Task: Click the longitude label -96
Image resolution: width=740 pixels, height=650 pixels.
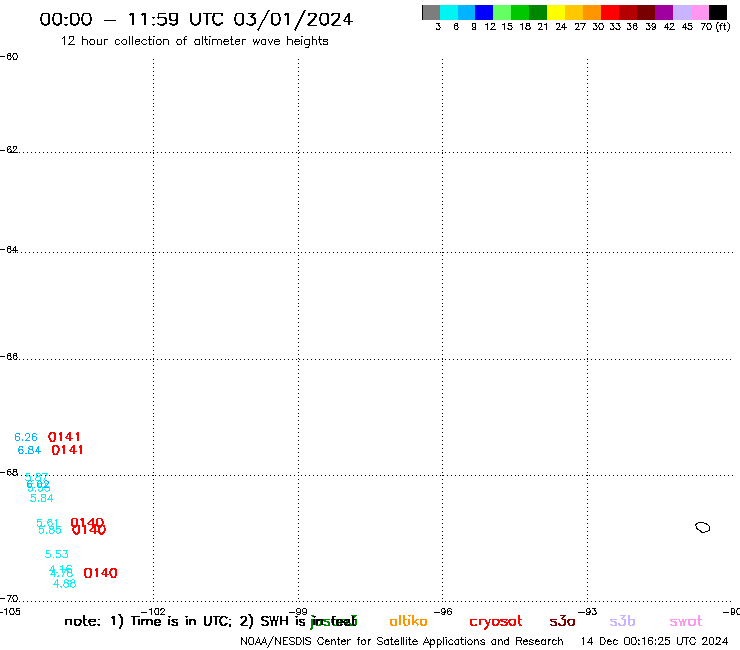Action: (443, 612)
